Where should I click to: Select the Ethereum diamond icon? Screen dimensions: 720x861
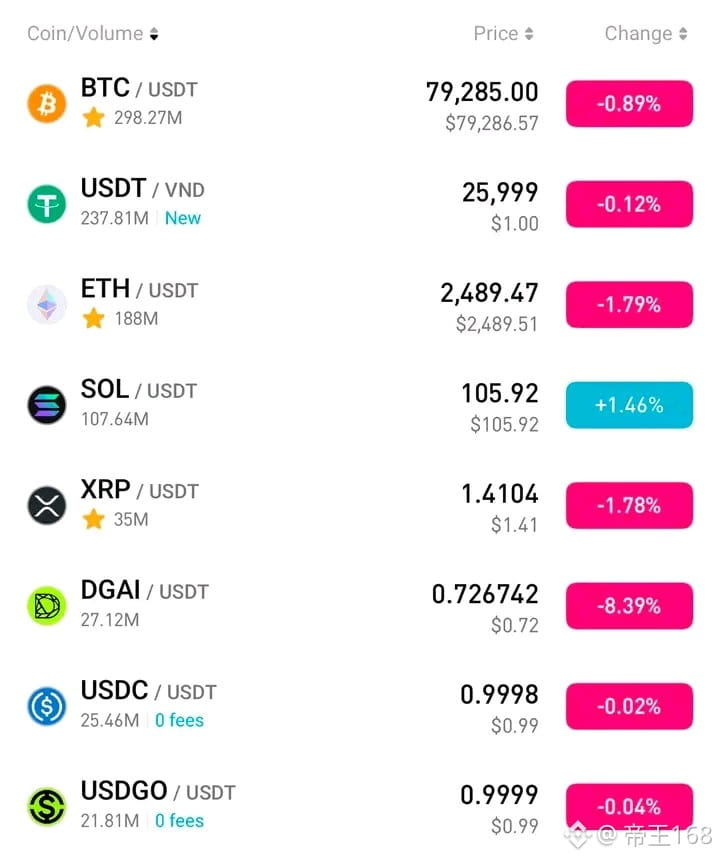pyautogui.click(x=47, y=305)
